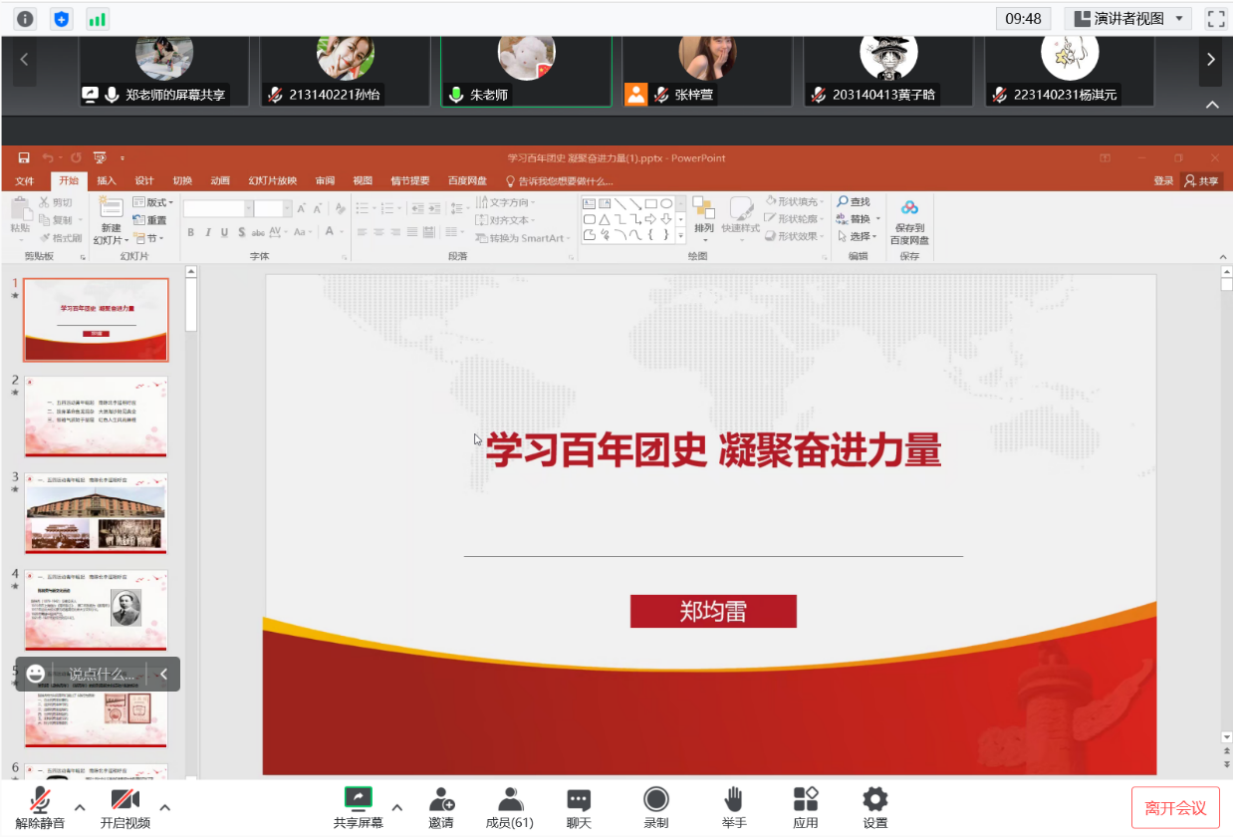Enter full screen mode

pyautogui.click(x=1215, y=19)
